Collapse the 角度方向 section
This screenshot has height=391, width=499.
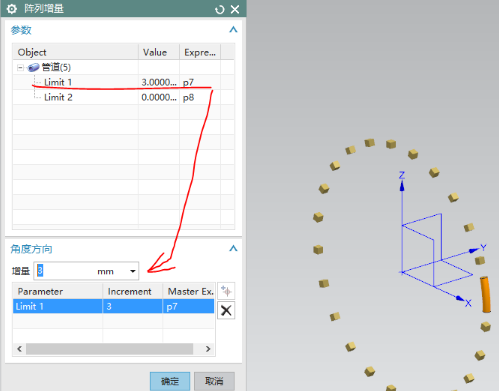[x=233, y=248]
